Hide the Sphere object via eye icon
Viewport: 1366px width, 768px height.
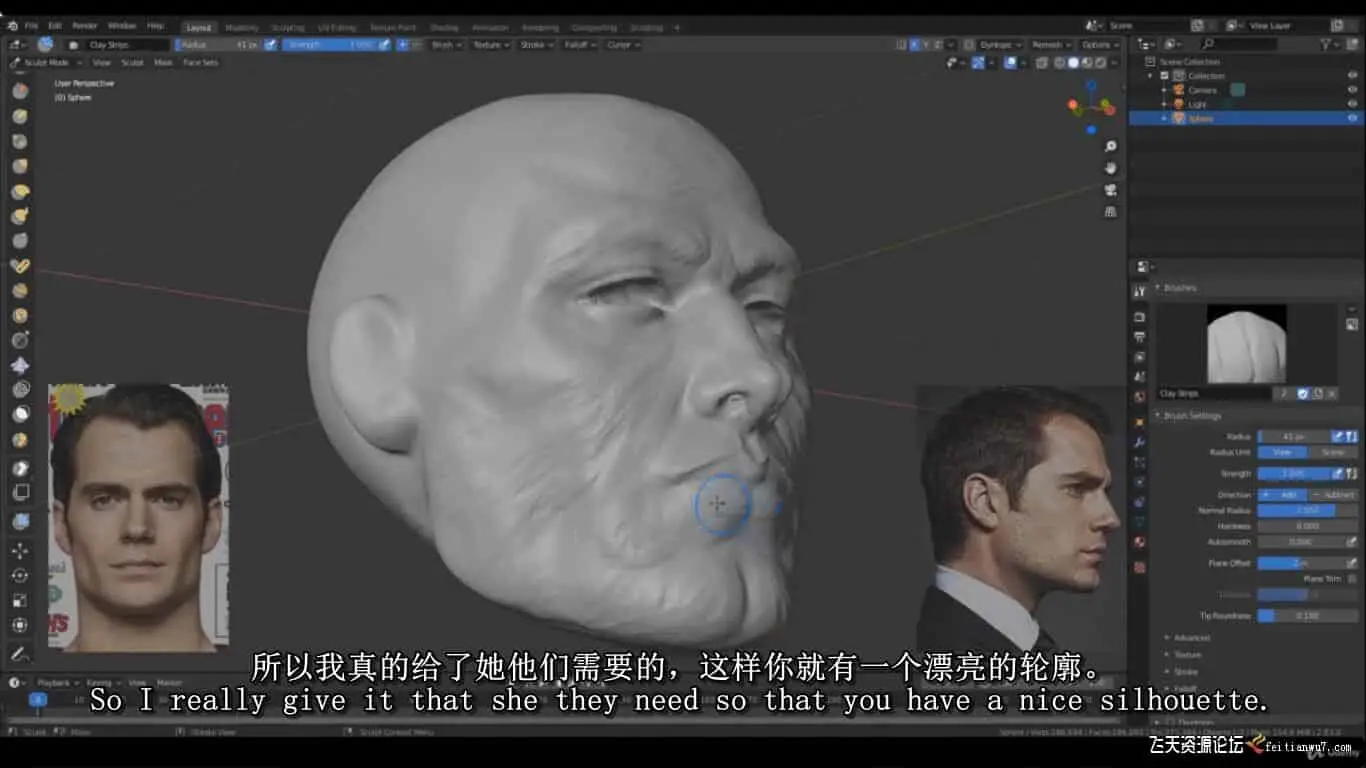click(x=1352, y=118)
